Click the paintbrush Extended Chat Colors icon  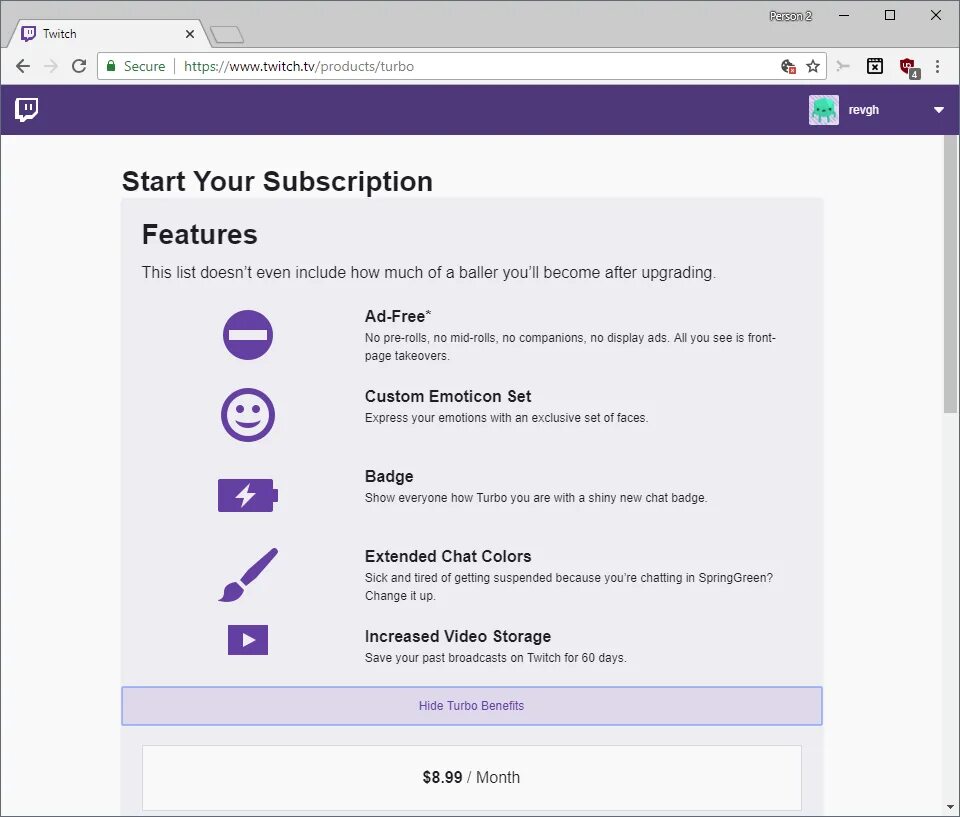247,574
